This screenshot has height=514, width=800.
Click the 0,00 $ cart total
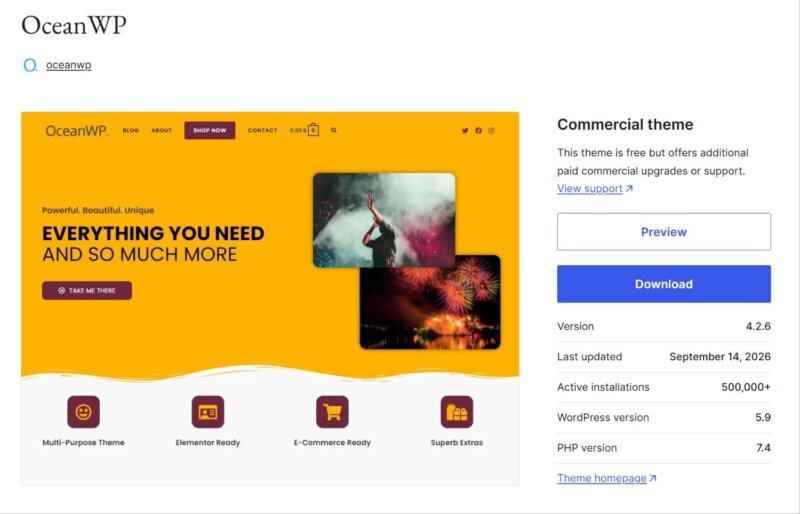click(x=298, y=131)
